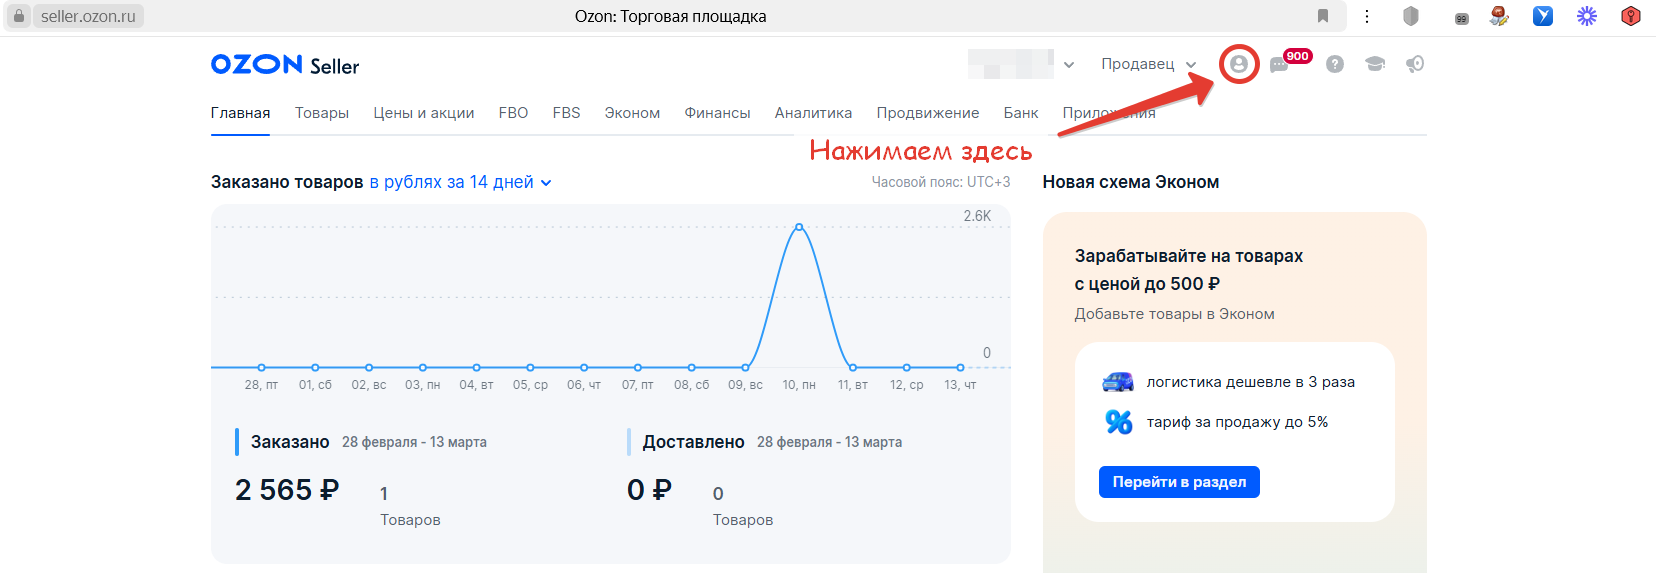Screen dimensions: 1656x573
Task: Click 'Зарабатывайте на товарах' promo headline
Action: [1189, 256]
